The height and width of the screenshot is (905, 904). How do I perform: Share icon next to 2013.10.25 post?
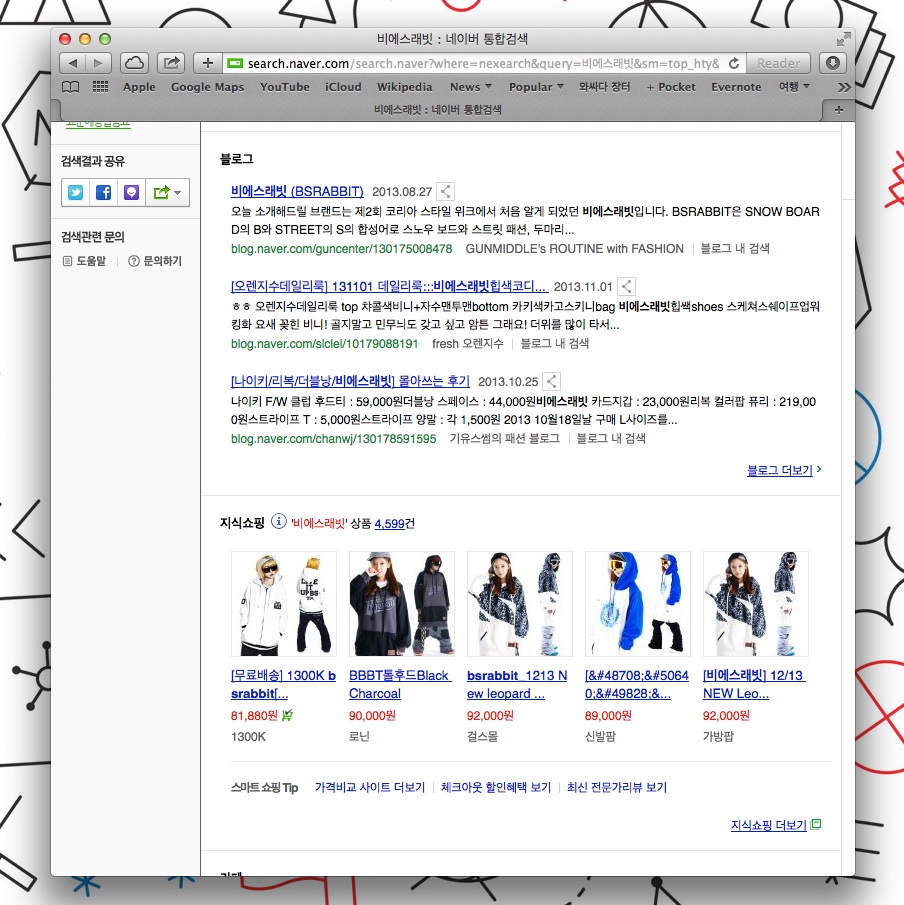[x=551, y=381]
